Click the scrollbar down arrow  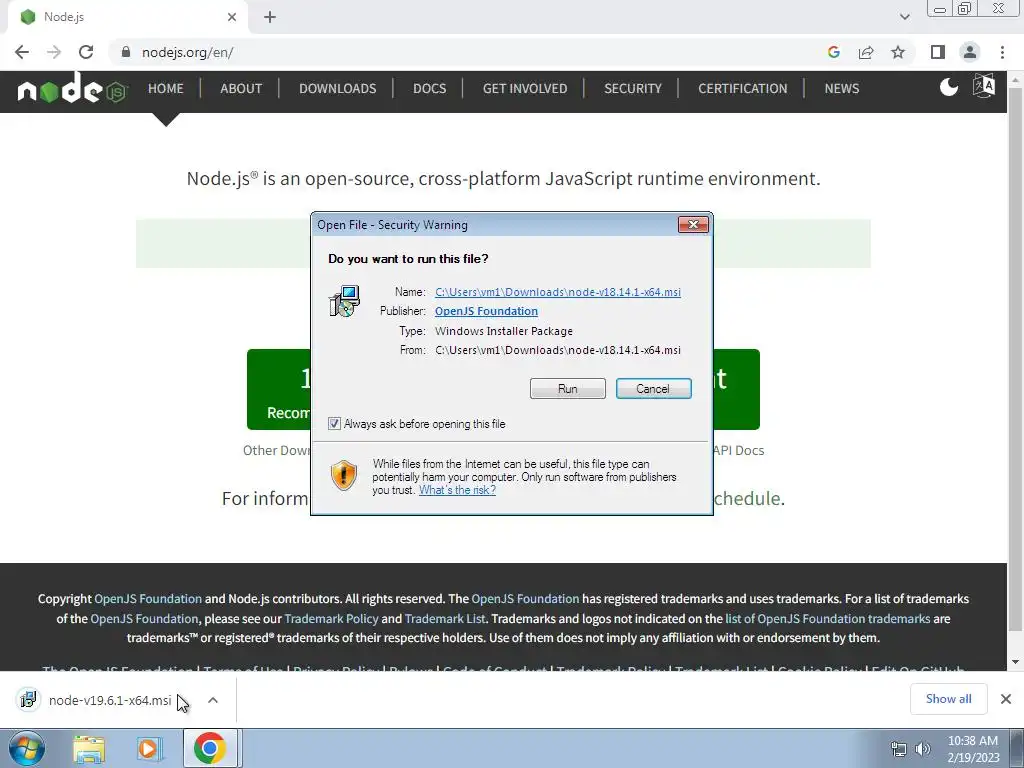click(1014, 662)
